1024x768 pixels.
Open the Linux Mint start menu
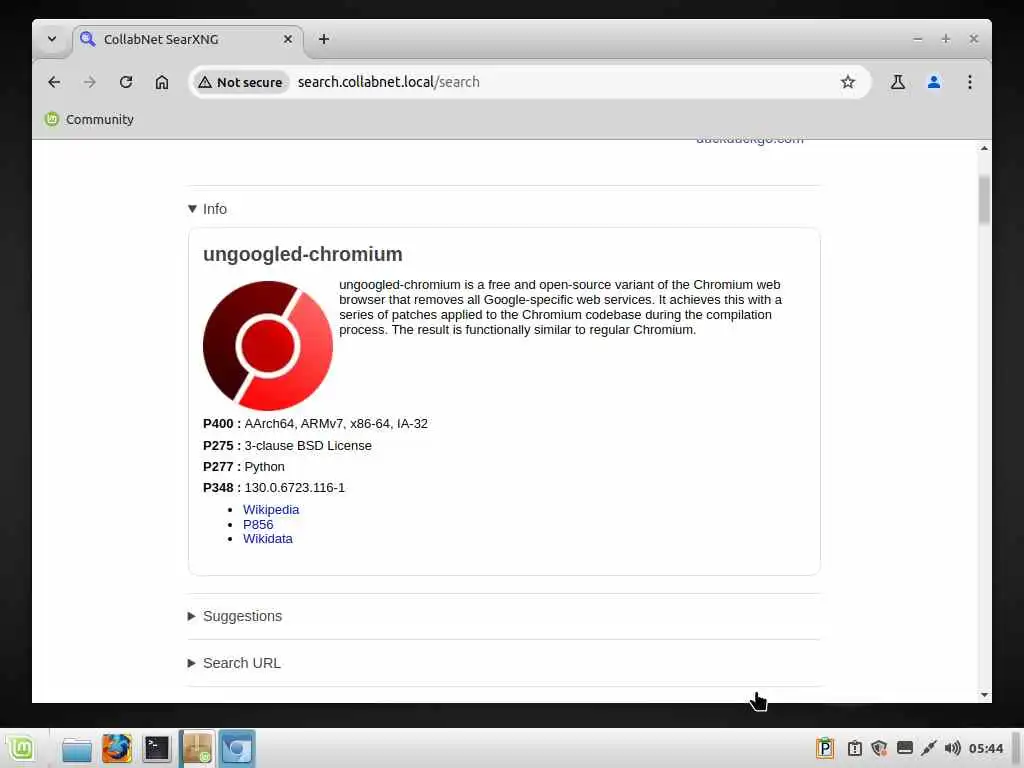[22, 748]
